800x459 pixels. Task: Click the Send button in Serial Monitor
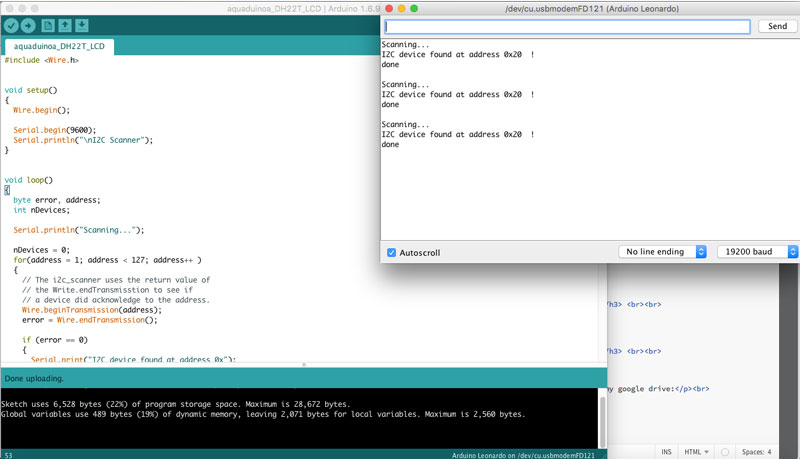point(777,26)
